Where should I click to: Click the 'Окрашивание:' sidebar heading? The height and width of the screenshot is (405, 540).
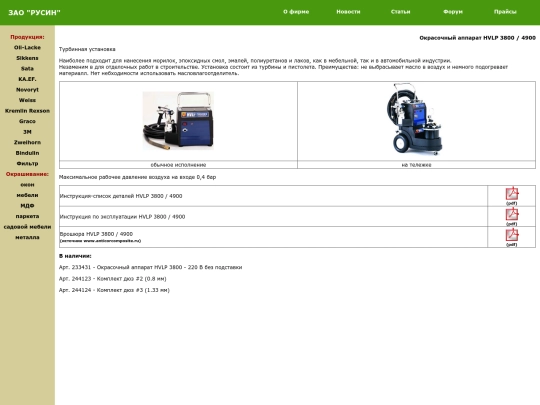click(27, 174)
